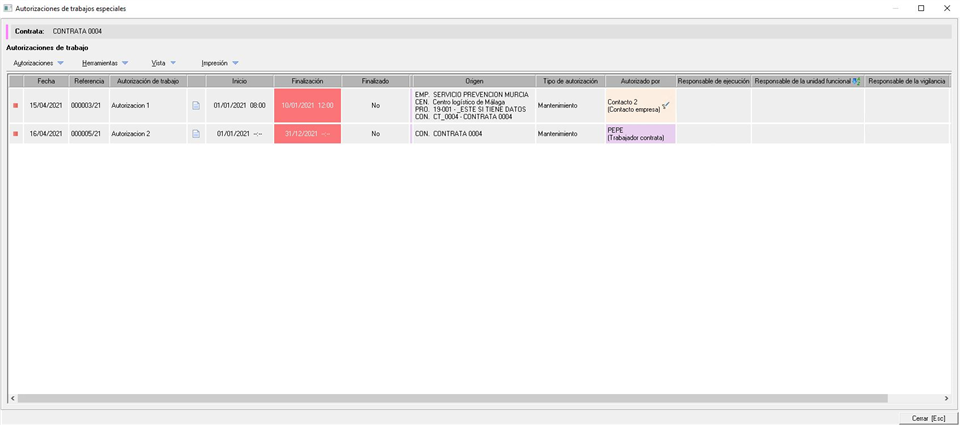Click application icon in title bar

[8, 8]
